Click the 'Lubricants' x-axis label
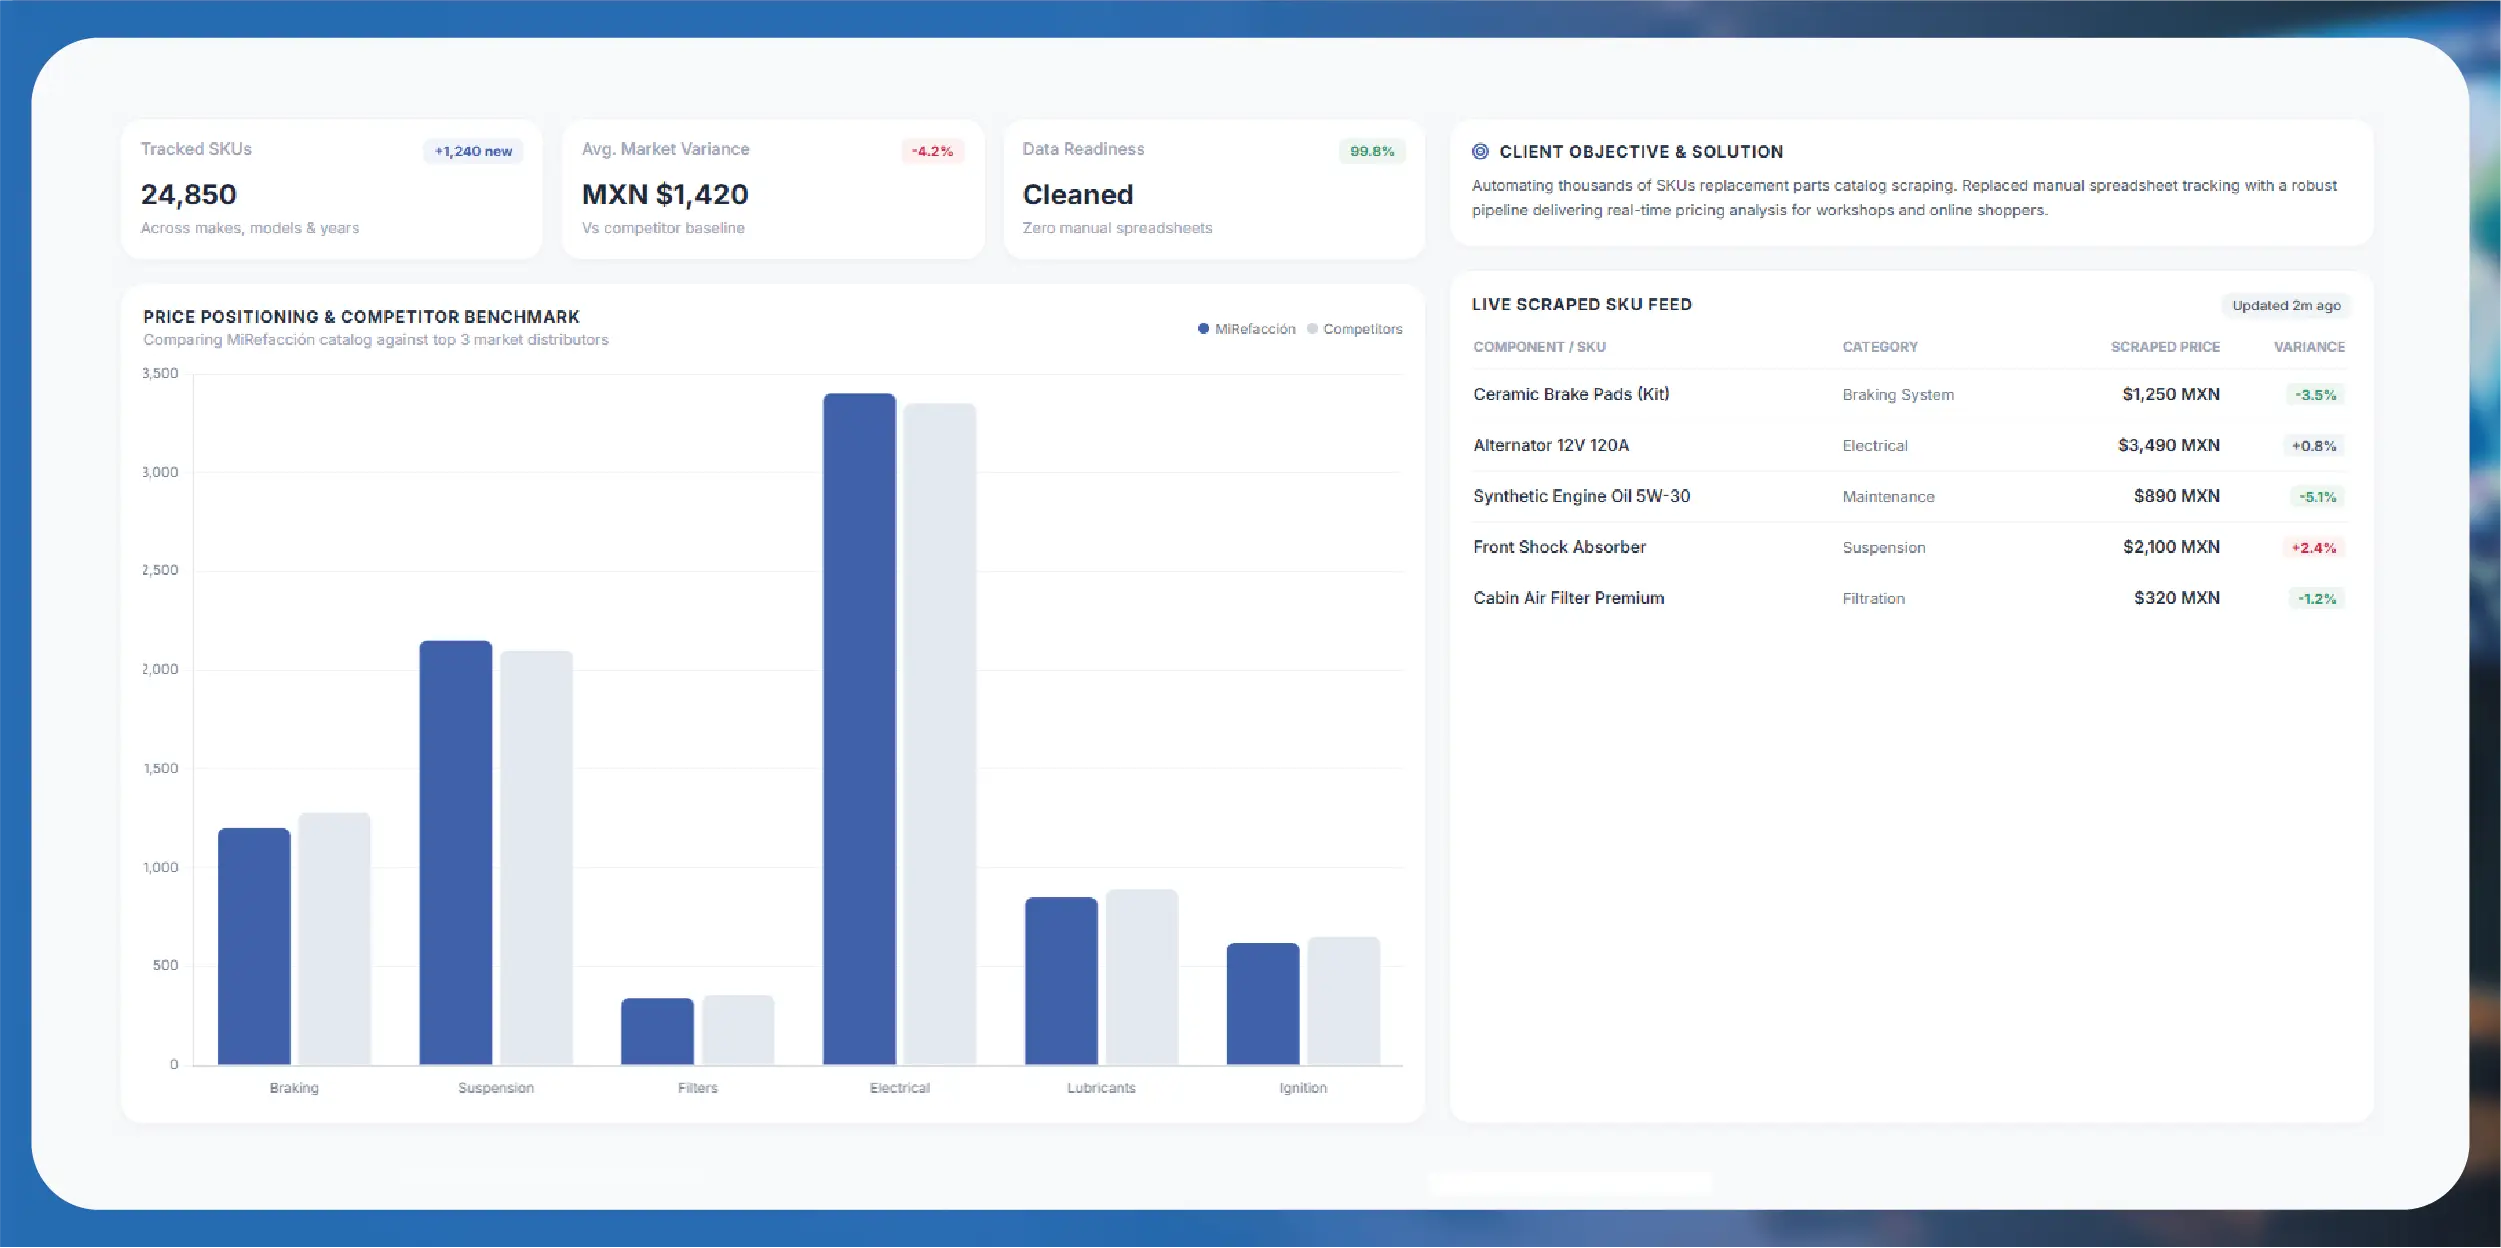 [x=1101, y=1088]
